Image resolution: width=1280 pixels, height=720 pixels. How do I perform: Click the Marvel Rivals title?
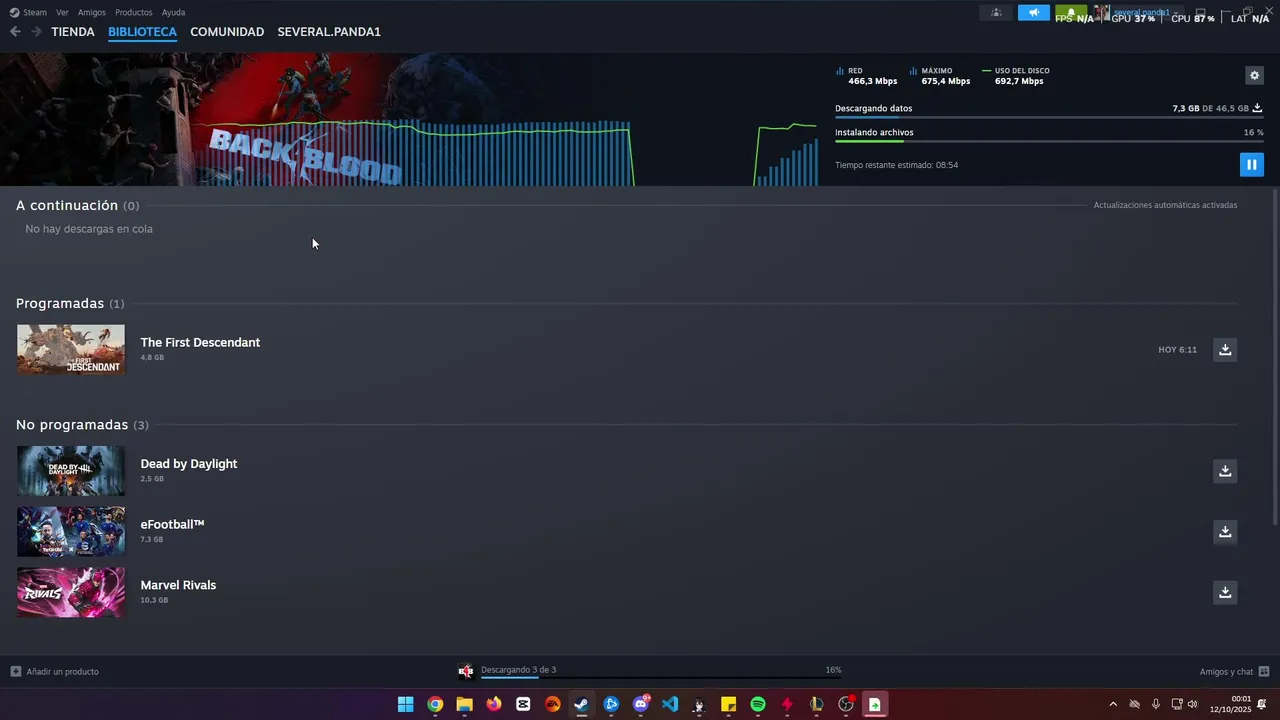point(178,585)
